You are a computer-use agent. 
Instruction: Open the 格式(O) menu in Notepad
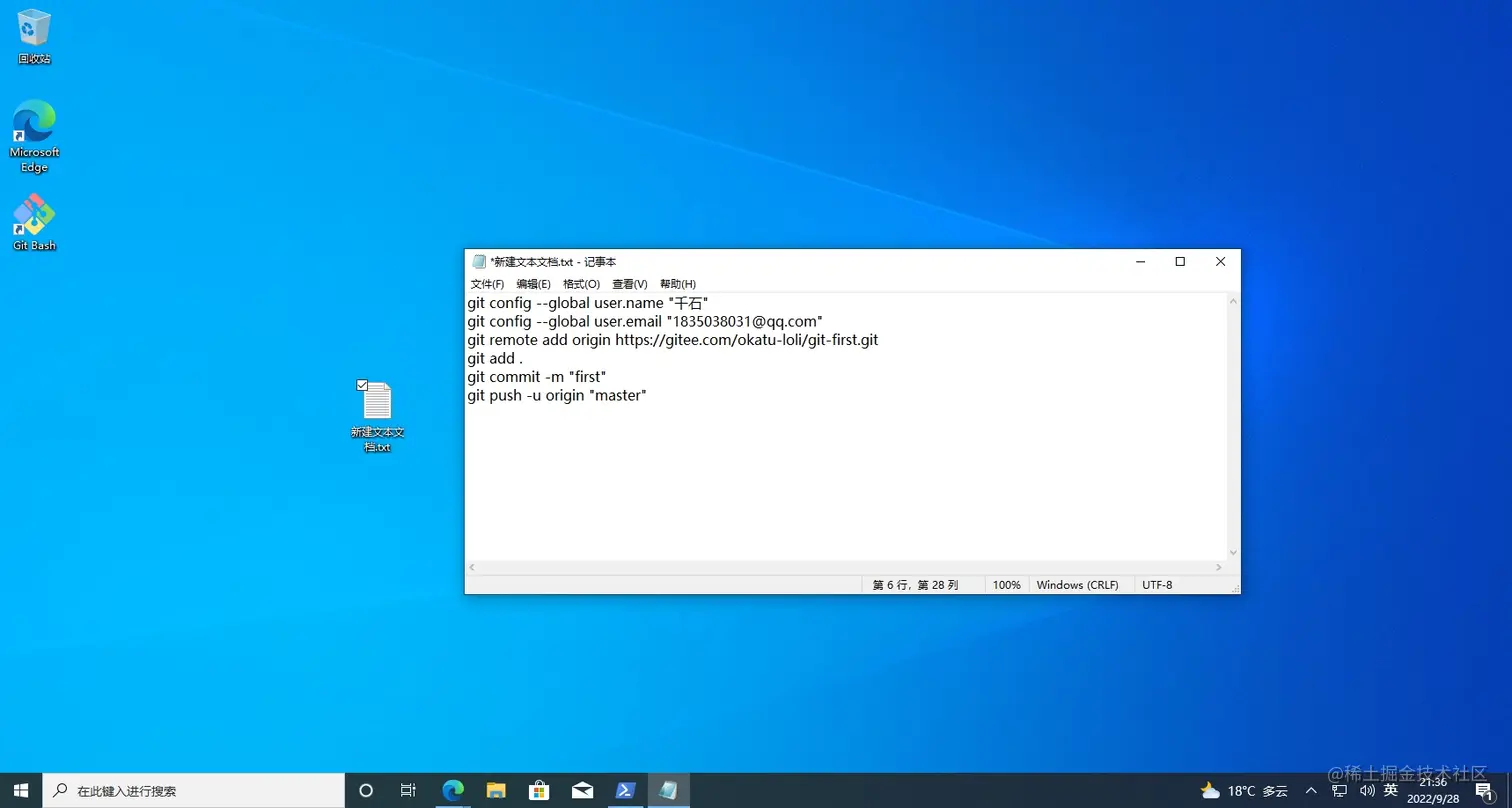point(581,284)
